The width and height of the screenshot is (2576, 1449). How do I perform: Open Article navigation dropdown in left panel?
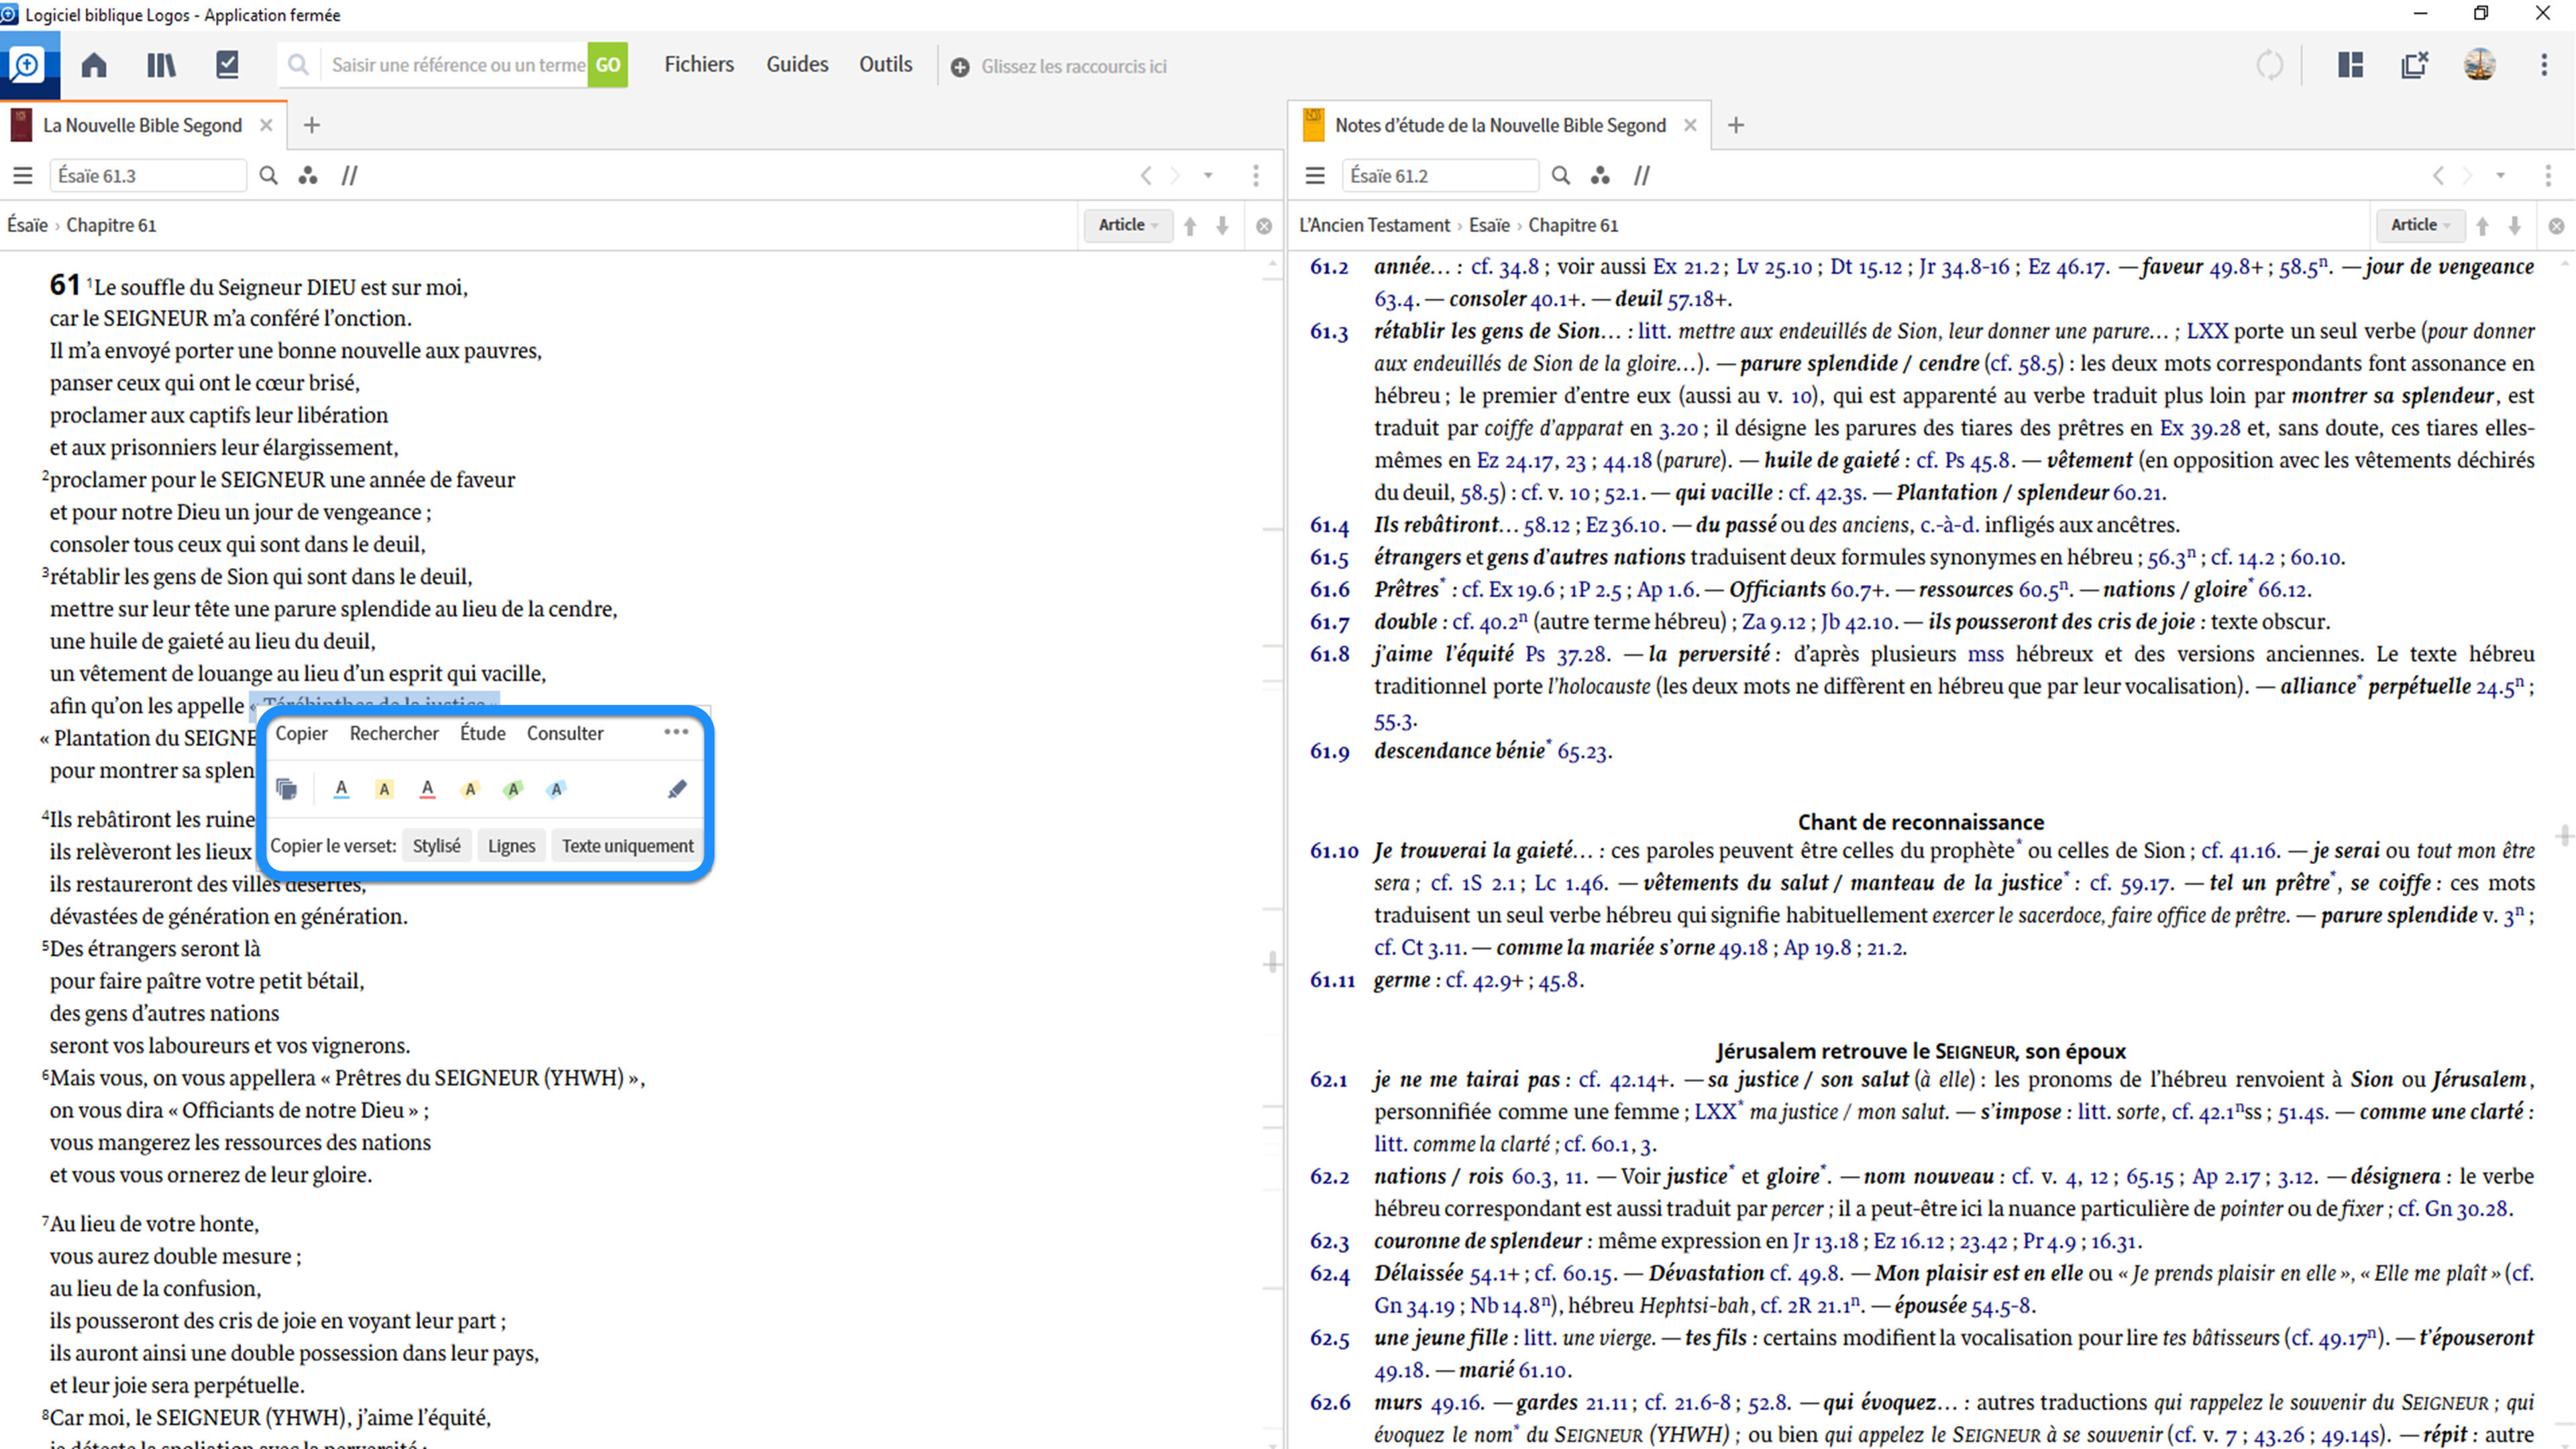click(1128, 225)
